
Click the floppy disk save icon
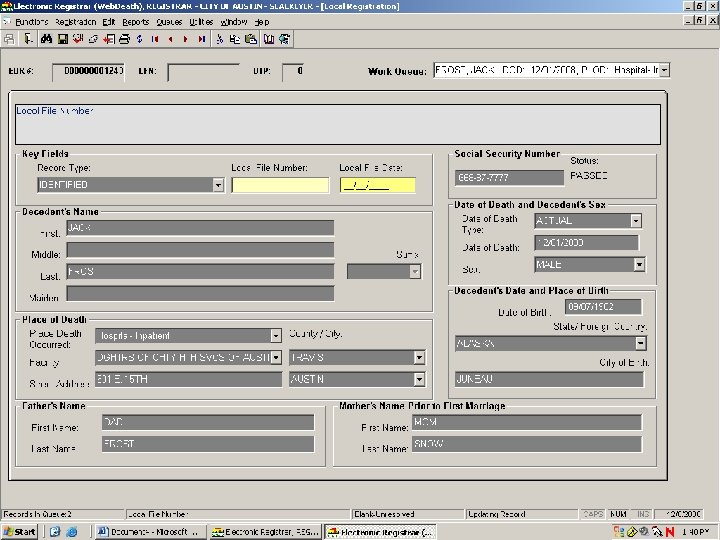(x=63, y=39)
